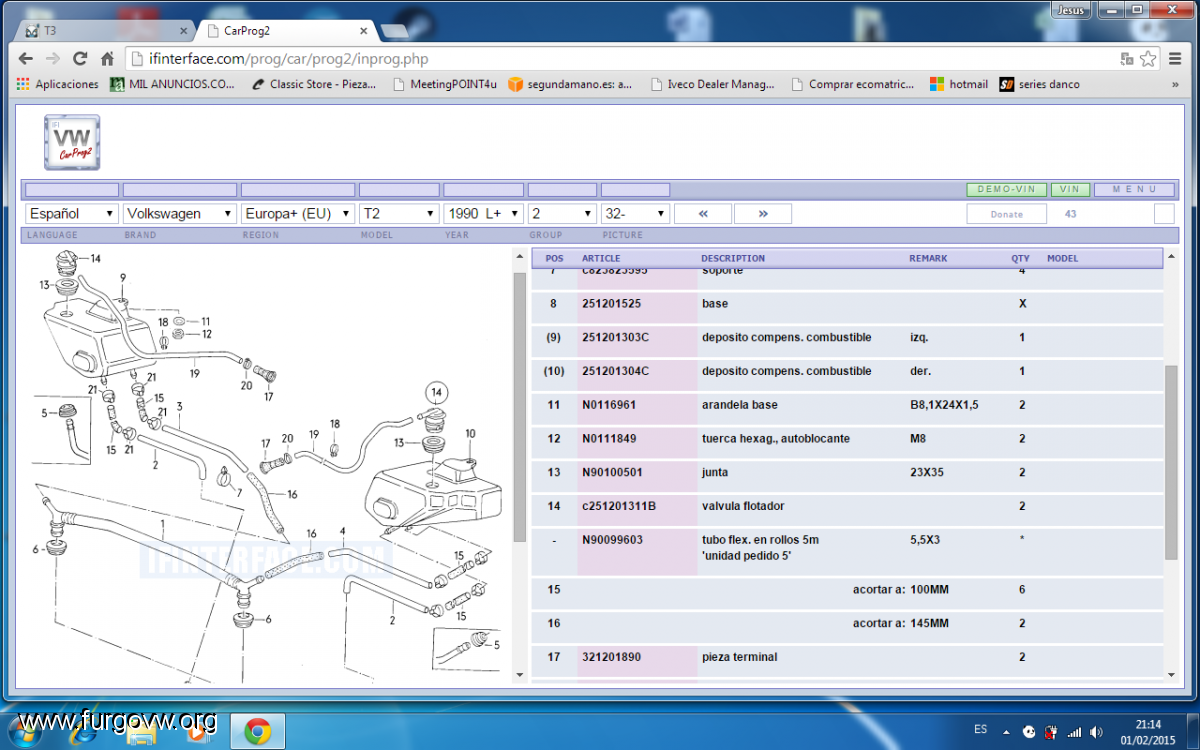Select article number 321201890
Viewport: 1200px width, 750px height.
(612, 657)
